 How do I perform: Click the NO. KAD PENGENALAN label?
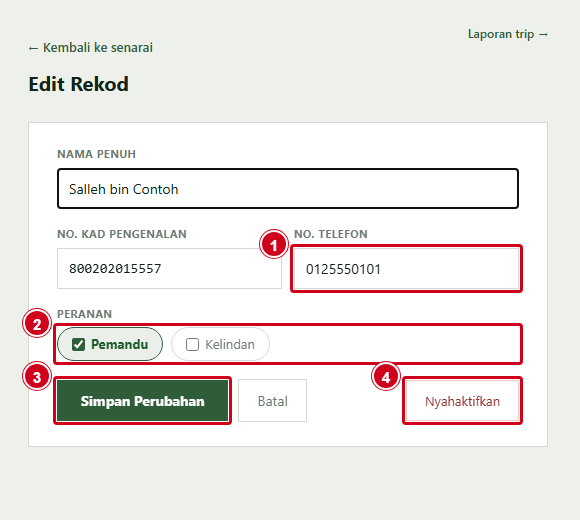[x=122, y=234]
